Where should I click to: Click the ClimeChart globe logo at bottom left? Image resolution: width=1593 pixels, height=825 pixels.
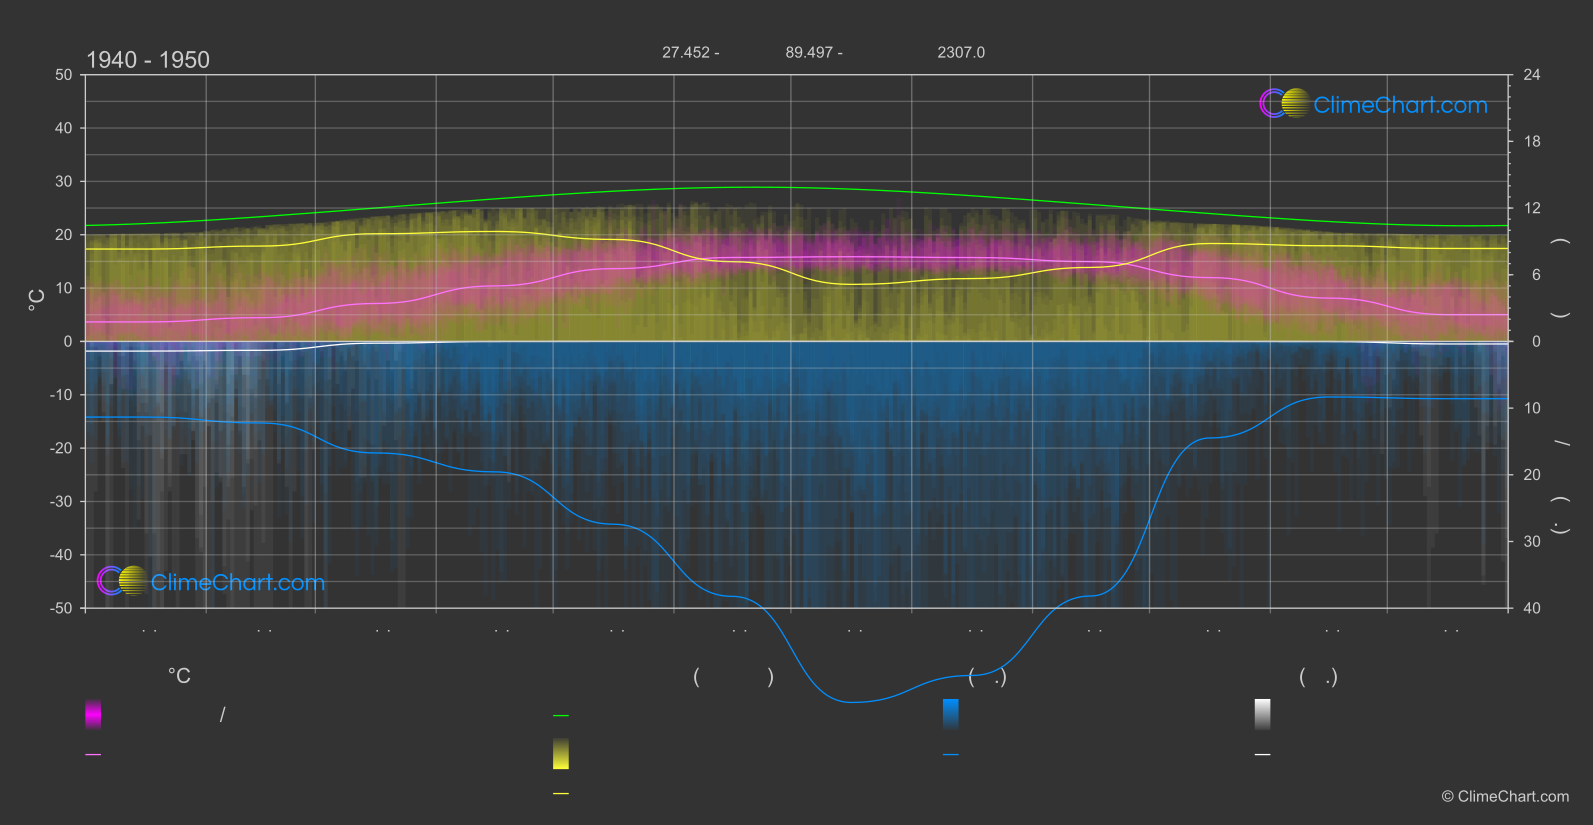tap(122, 580)
